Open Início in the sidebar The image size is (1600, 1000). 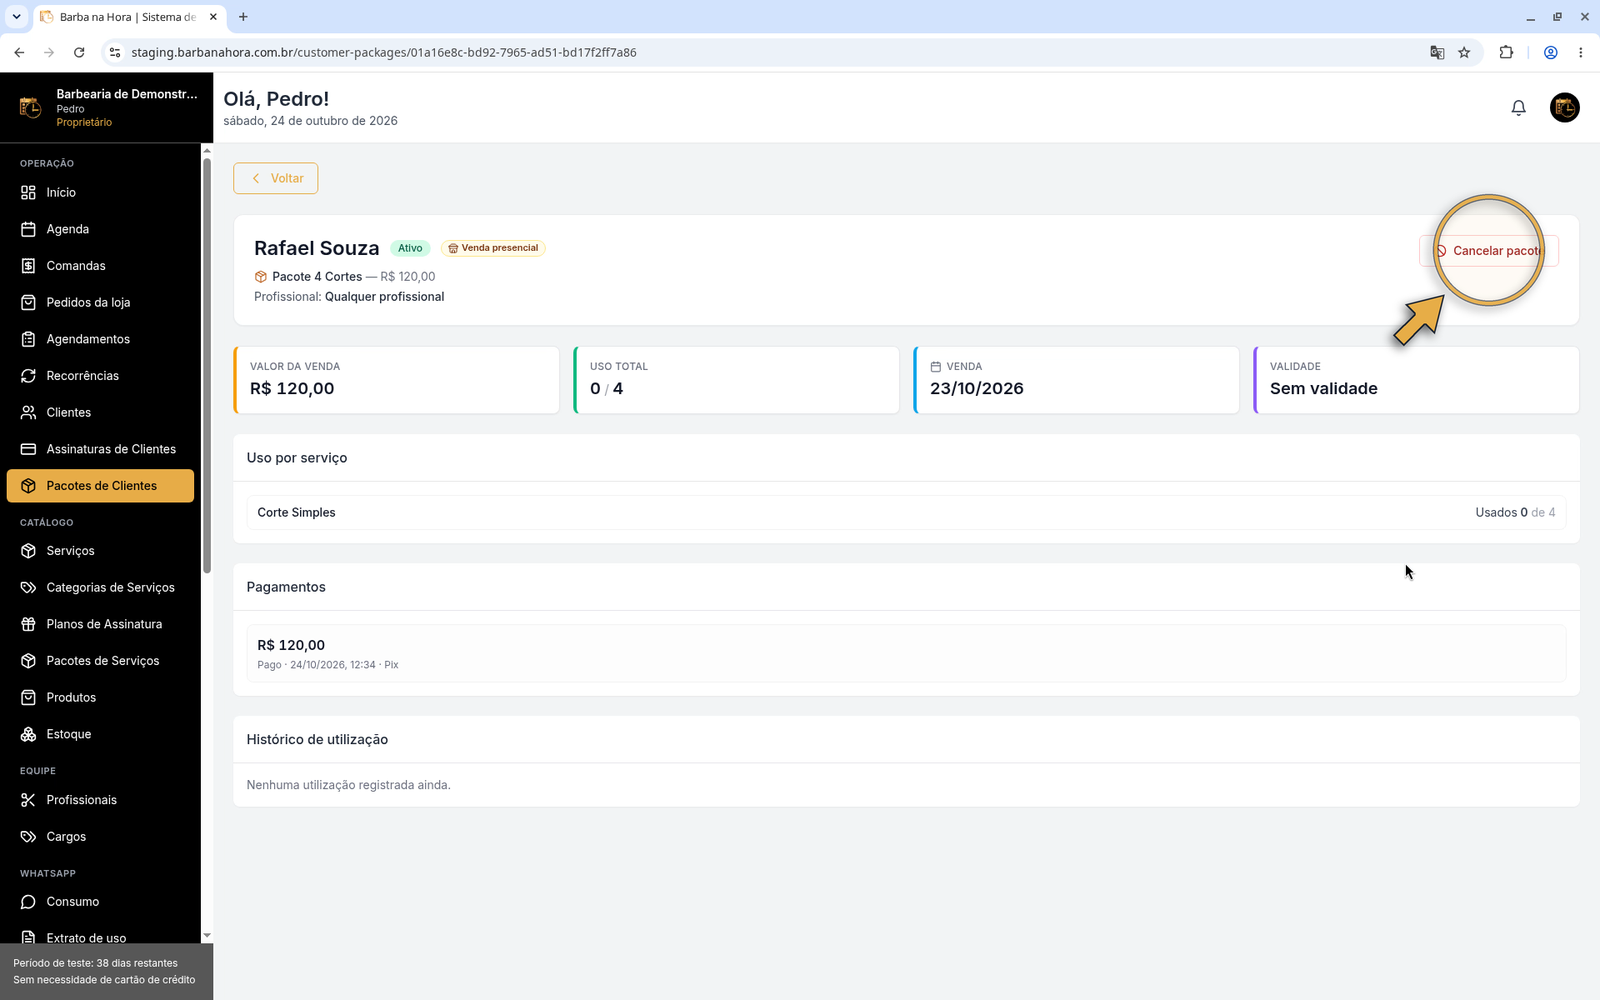(x=100, y=192)
